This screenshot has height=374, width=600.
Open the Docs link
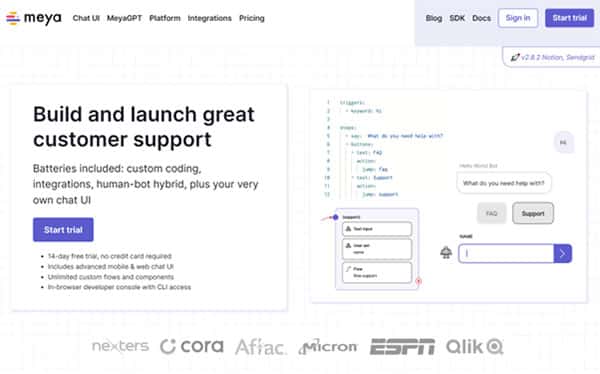(x=481, y=18)
